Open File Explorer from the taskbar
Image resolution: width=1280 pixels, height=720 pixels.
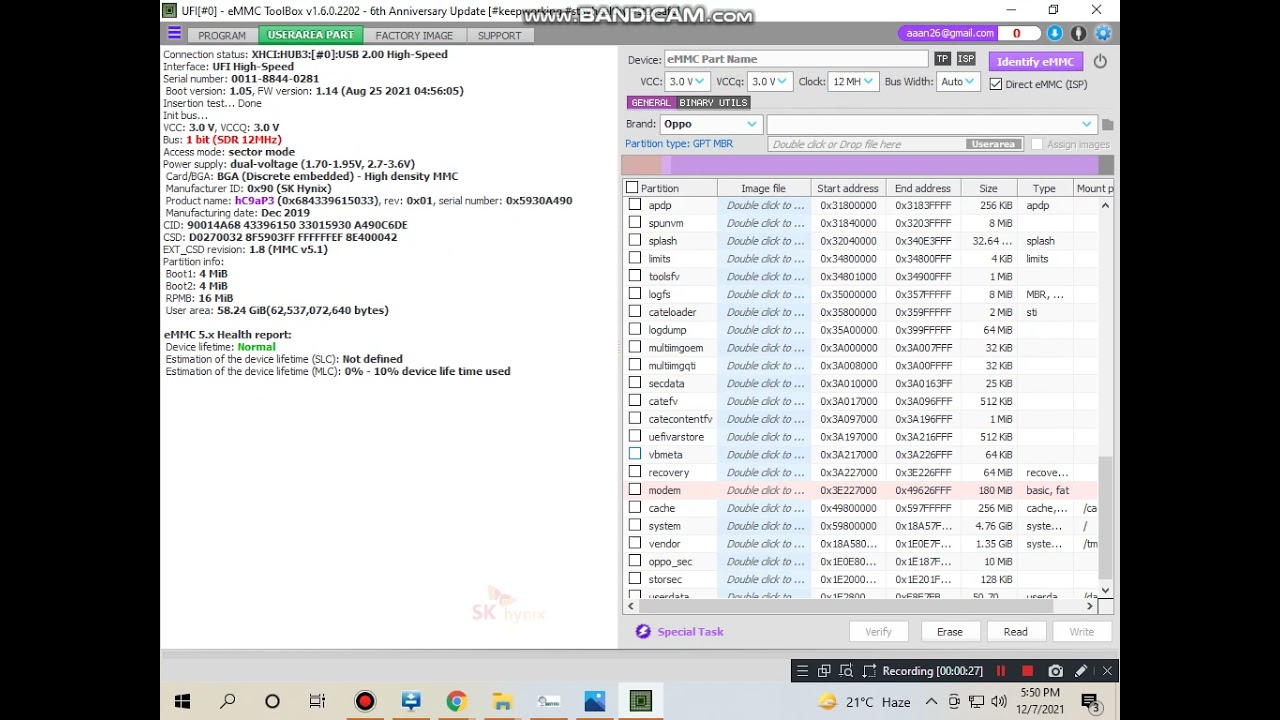[x=502, y=701]
